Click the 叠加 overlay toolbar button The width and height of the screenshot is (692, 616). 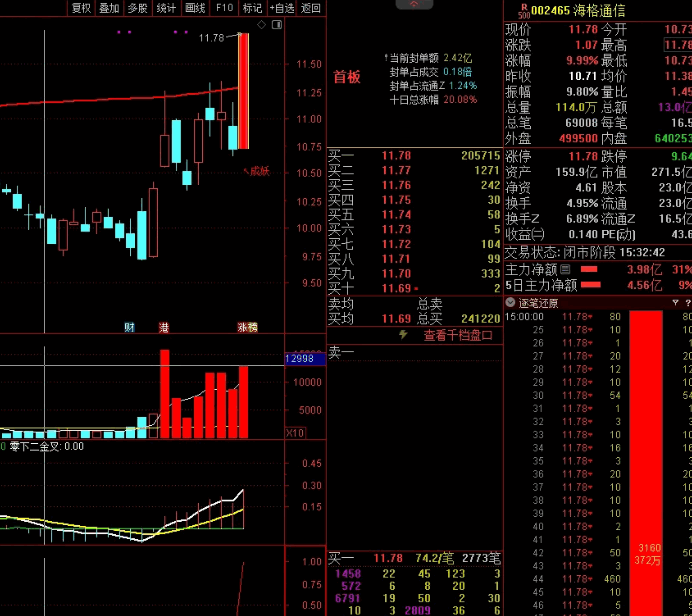point(109,8)
